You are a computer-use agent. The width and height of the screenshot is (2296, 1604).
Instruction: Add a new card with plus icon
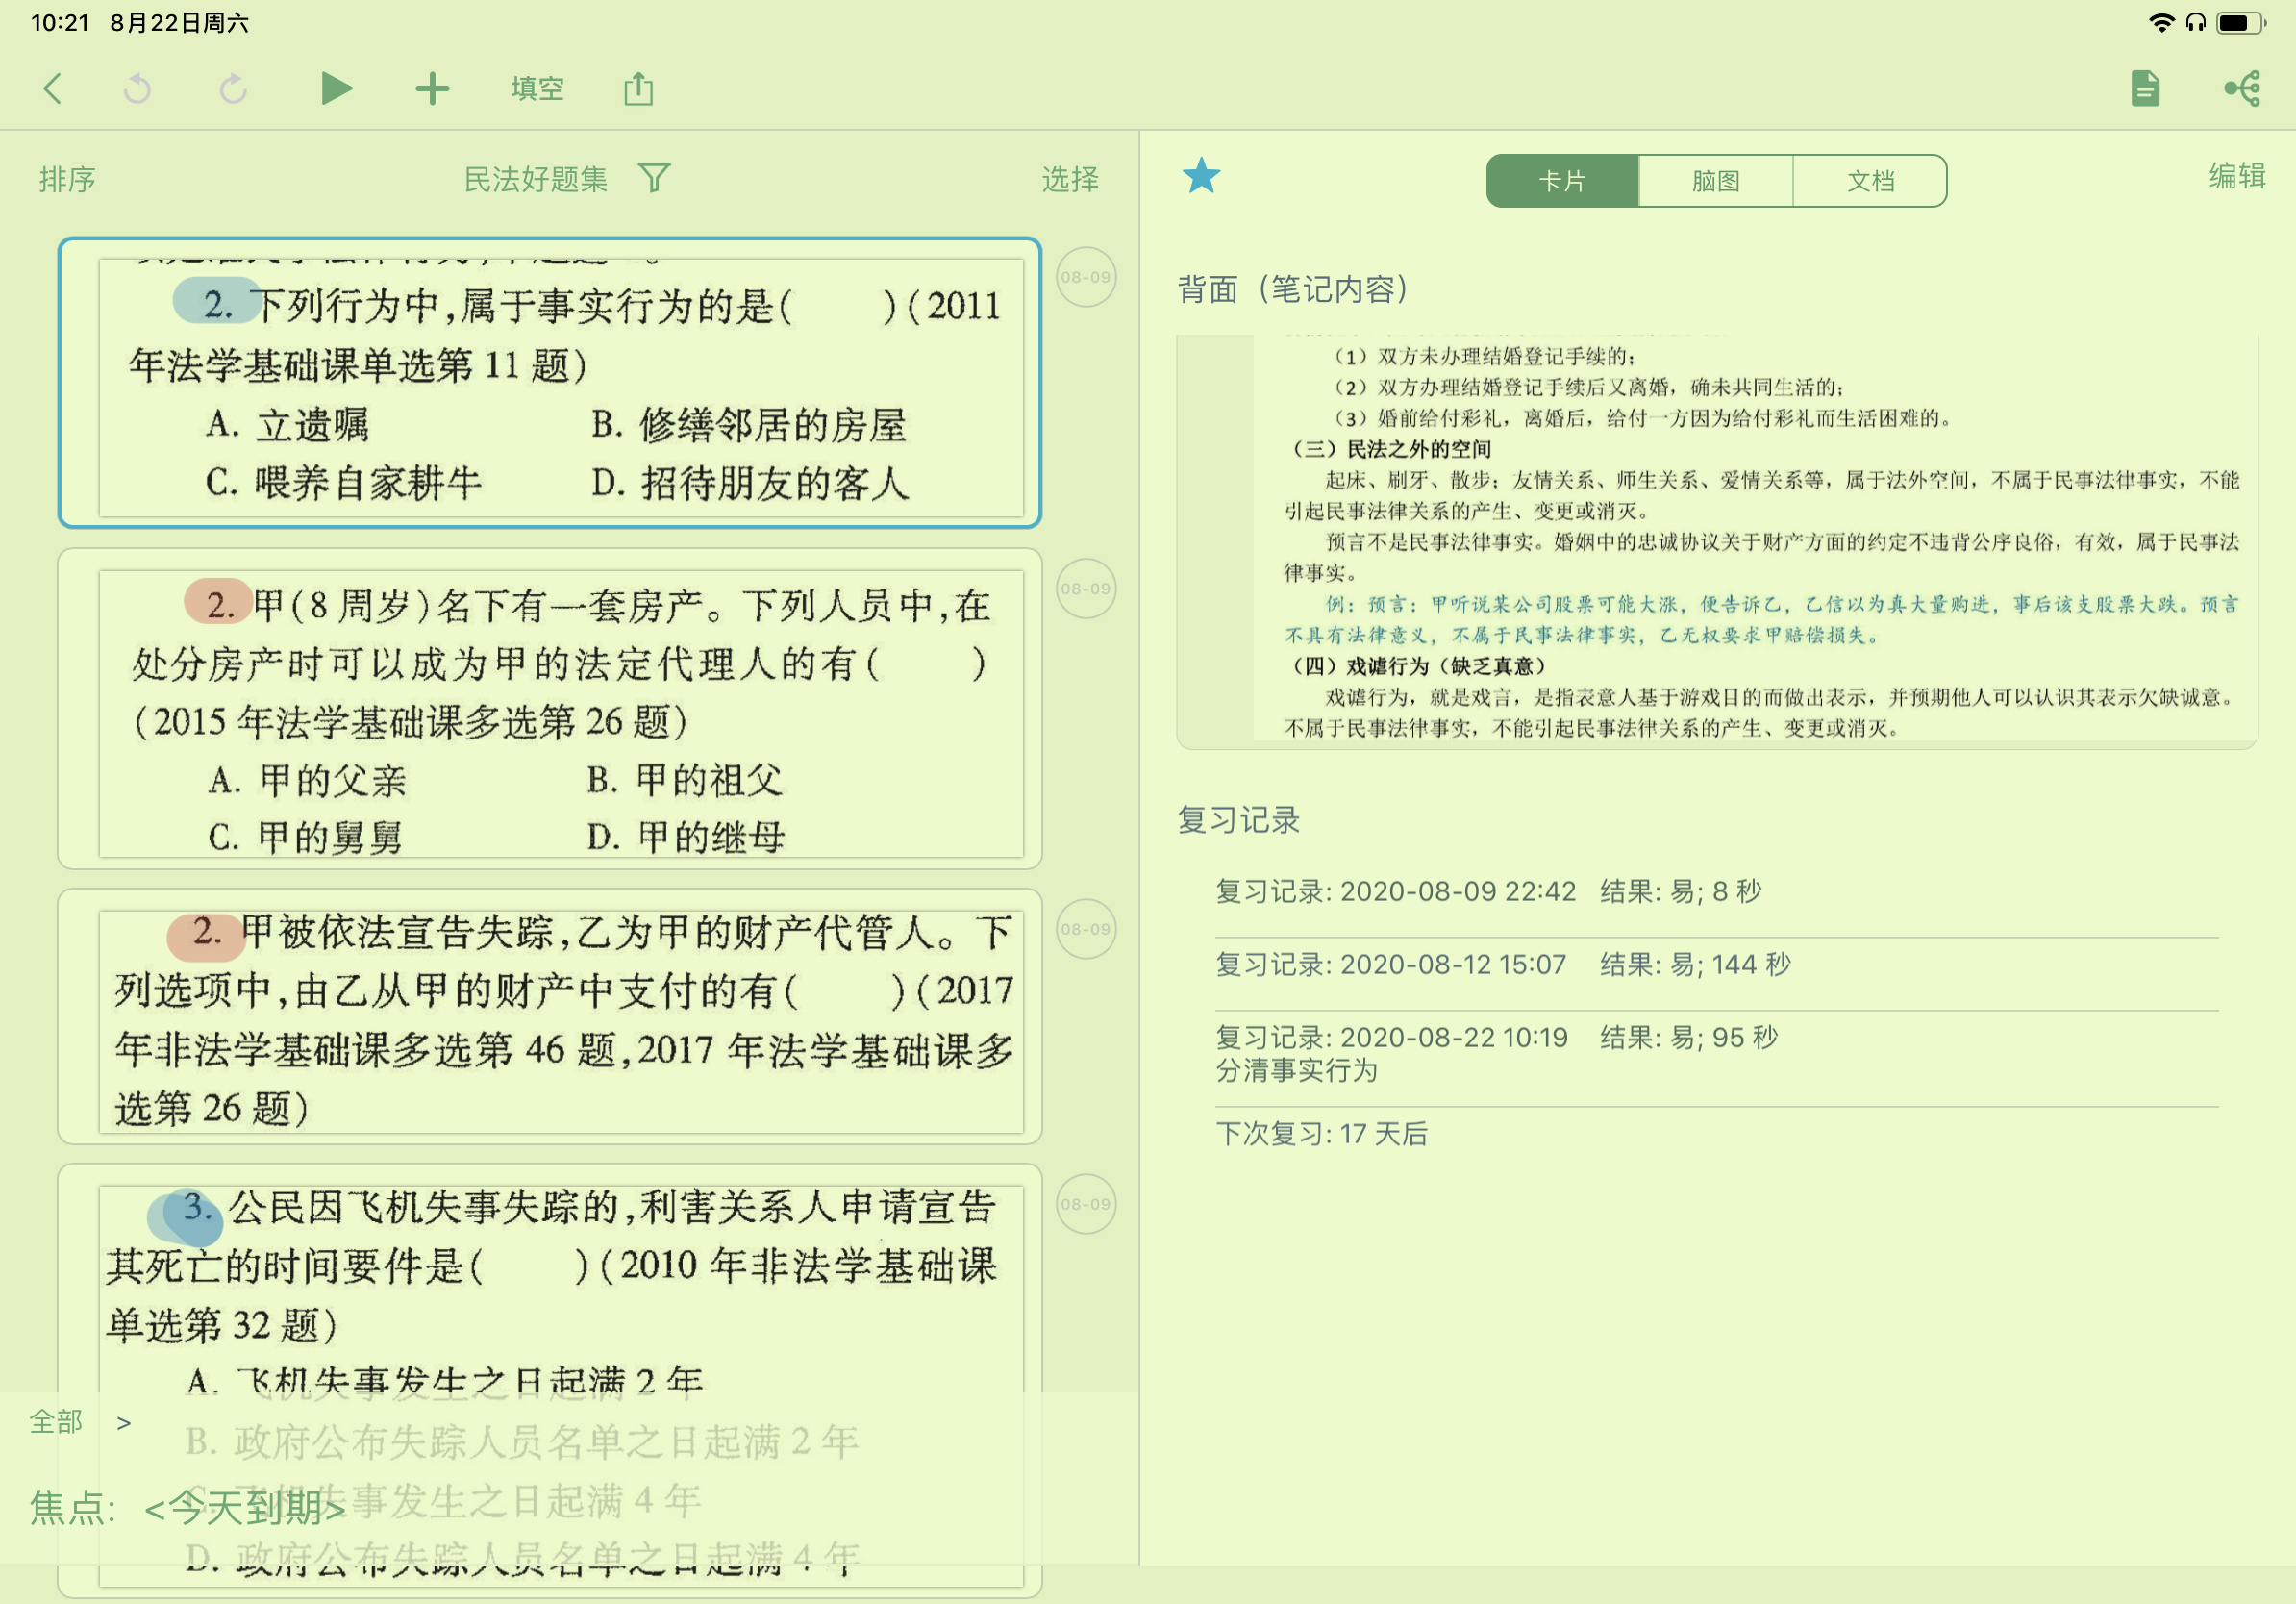click(x=432, y=89)
